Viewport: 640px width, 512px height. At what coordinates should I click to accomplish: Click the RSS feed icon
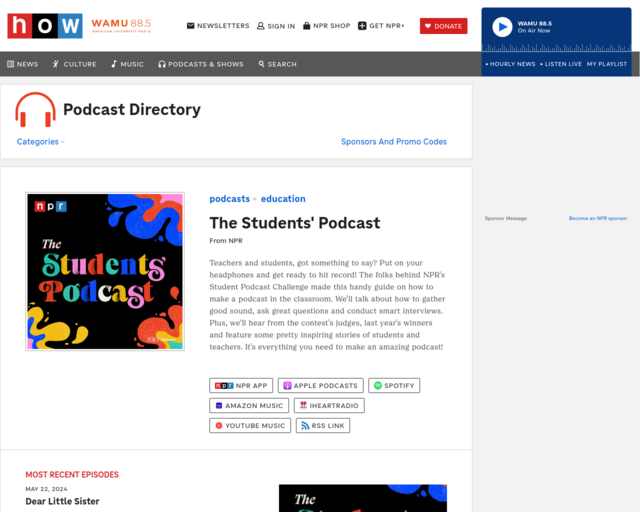[305, 425]
